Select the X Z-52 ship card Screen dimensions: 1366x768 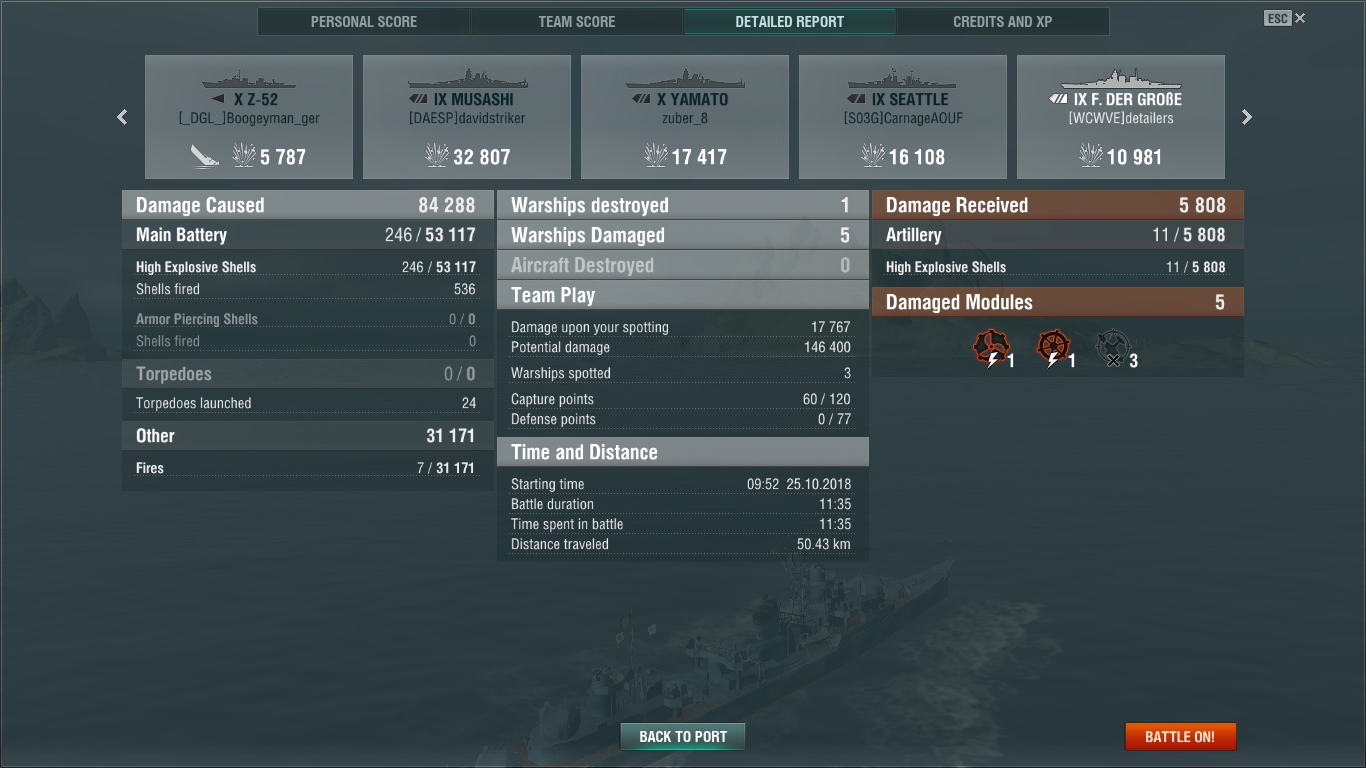tap(249, 117)
